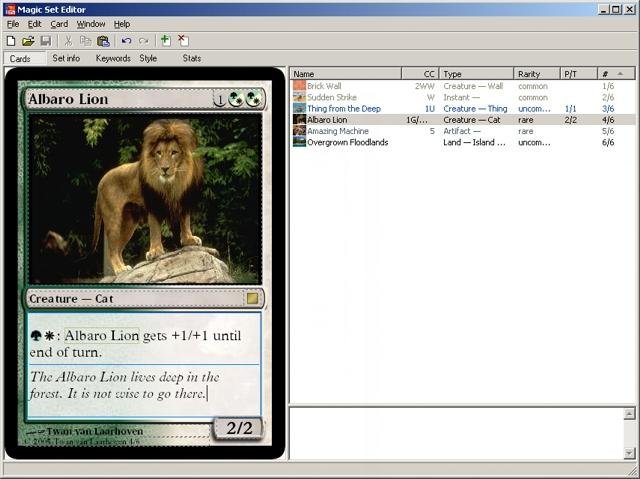Maximize the Magic Set Editor window
This screenshot has width=640, height=479.
[x=616, y=9]
